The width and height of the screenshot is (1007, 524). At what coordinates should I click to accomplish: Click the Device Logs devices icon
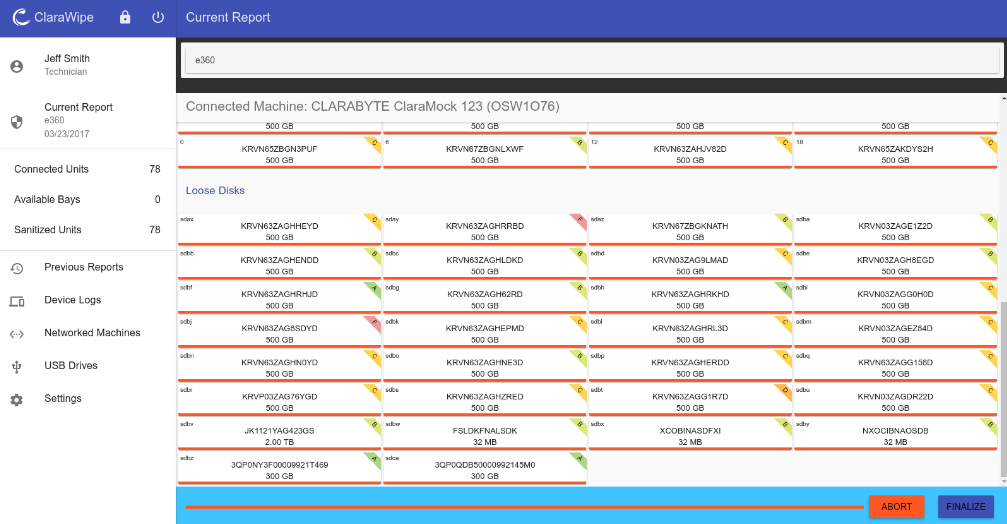click(17, 301)
